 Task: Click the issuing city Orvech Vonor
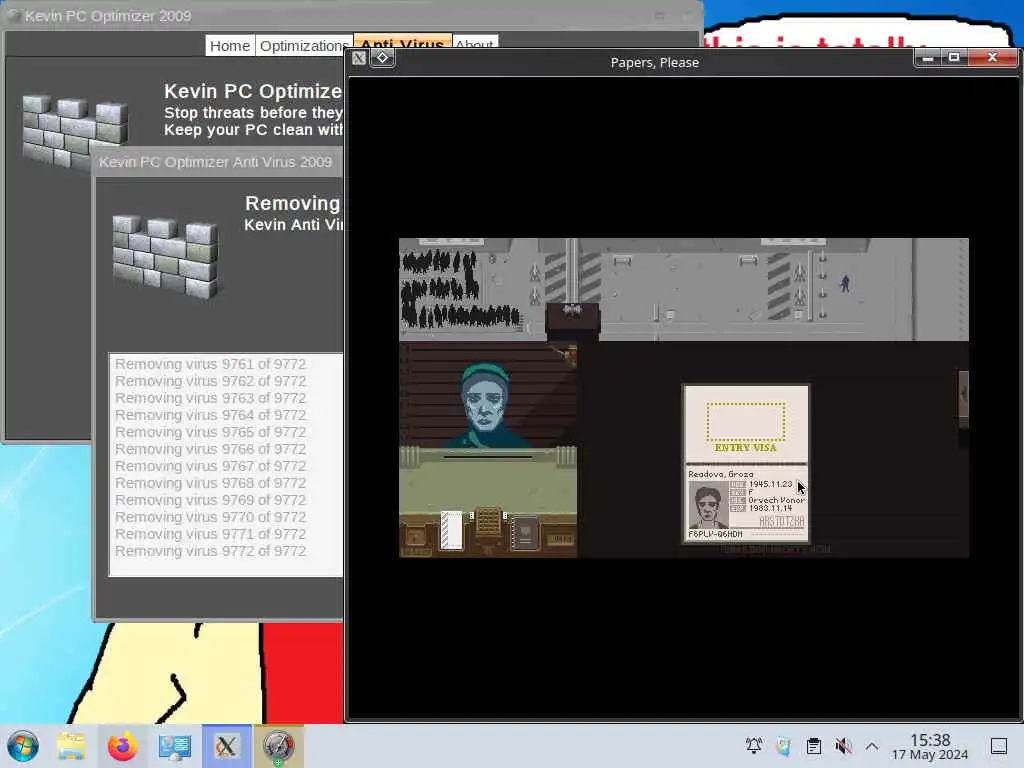click(776, 500)
